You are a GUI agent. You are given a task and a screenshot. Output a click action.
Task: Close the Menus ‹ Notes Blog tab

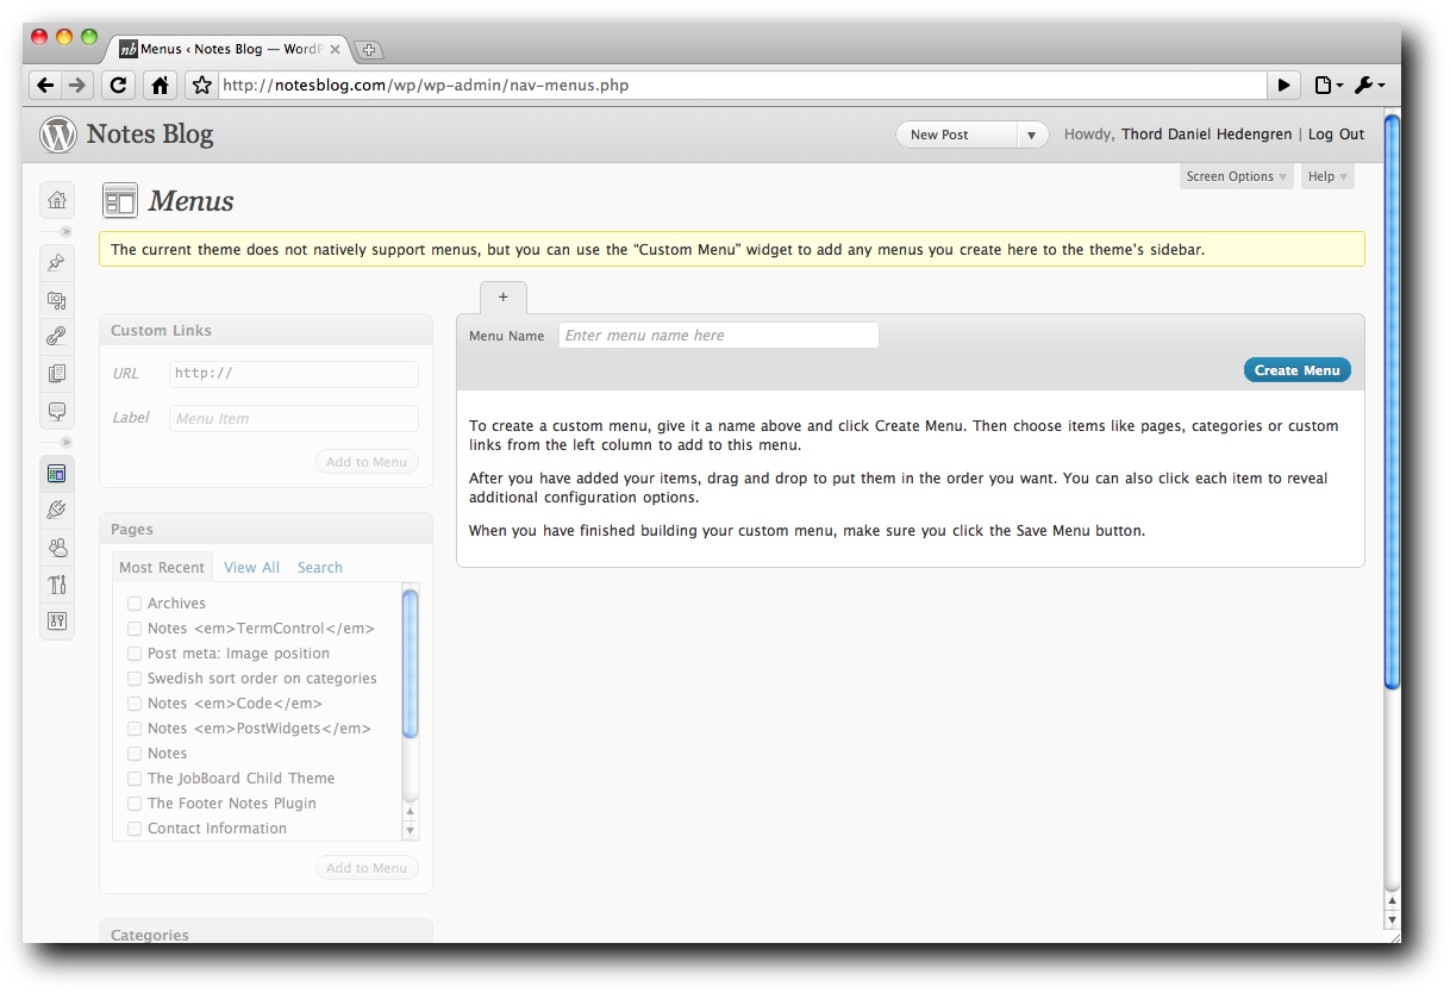(335, 49)
